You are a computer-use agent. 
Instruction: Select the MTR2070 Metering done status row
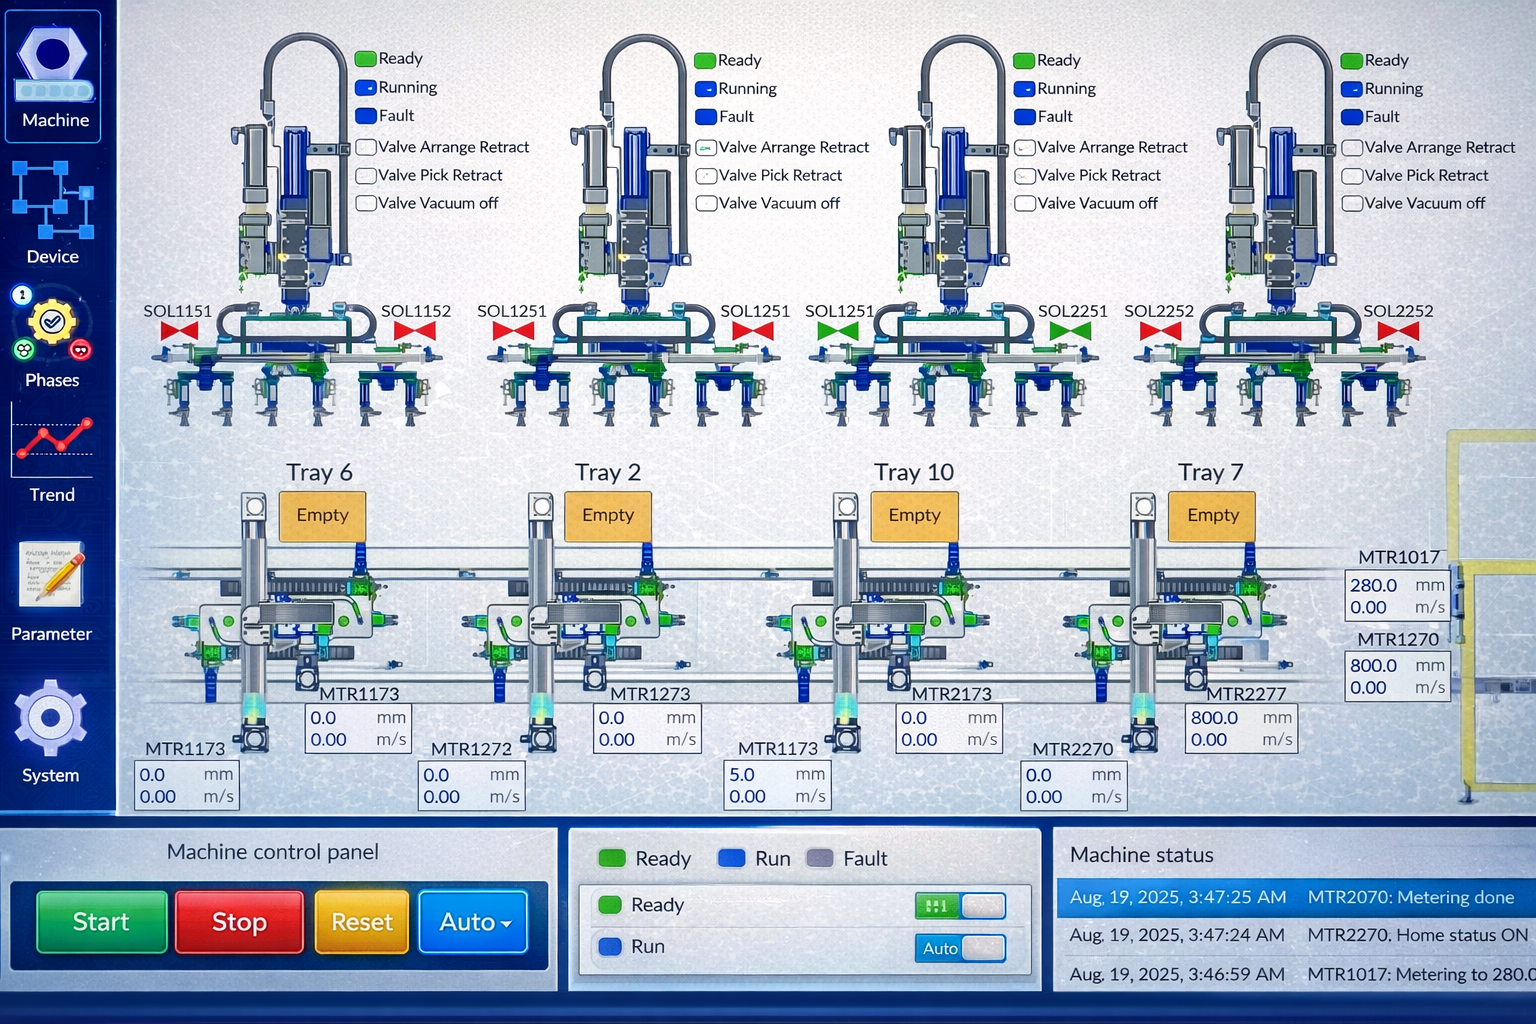point(1296,897)
